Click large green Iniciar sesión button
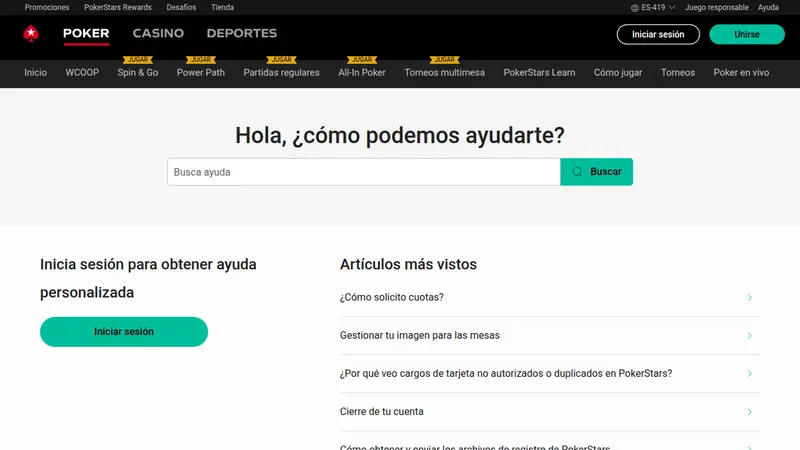This screenshot has width=800, height=450. [x=124, y=332]
